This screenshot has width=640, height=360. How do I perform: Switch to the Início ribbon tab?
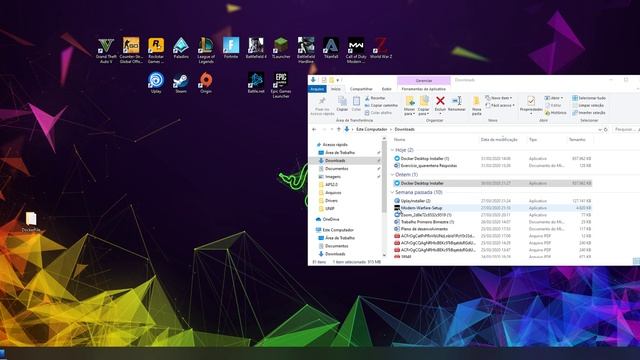click(336, 89)
